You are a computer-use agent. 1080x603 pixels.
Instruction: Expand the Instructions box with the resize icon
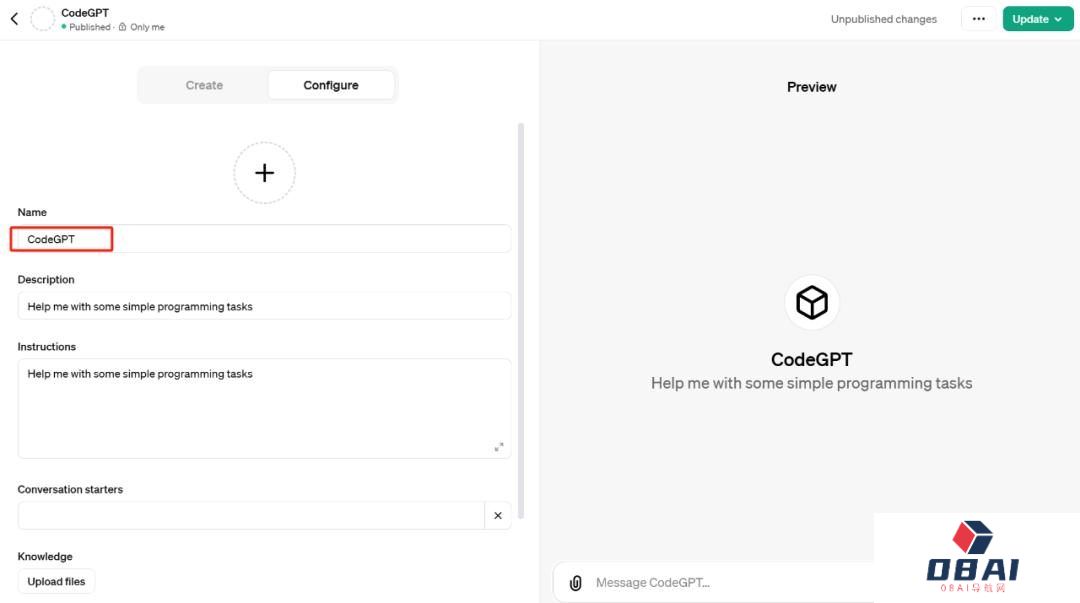pyautogui.click(x=499, y=447)
